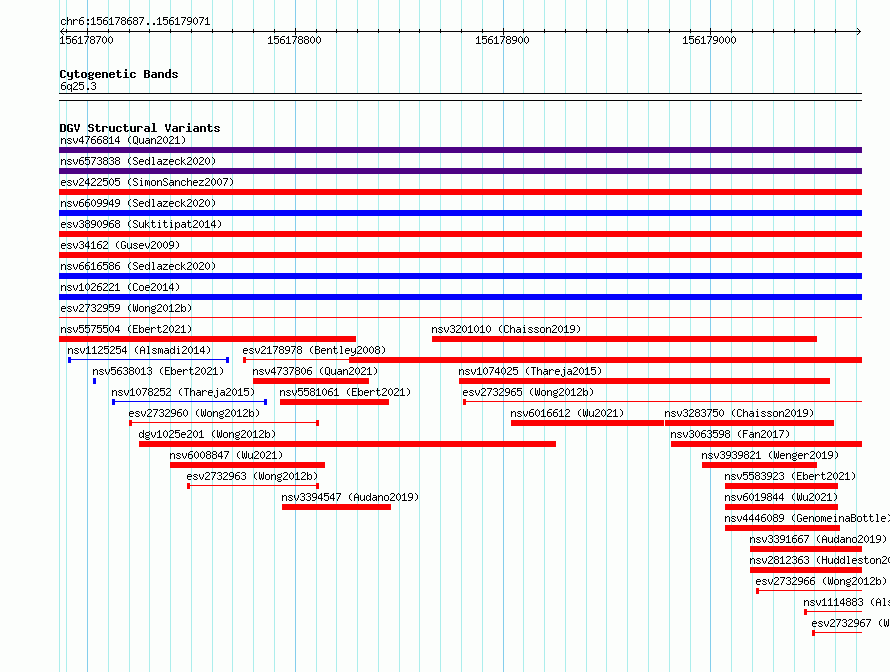Open the nsv5638013 (Ebert2021) label
This screenshot has width=890, height=672.
[x=158, y=371]
